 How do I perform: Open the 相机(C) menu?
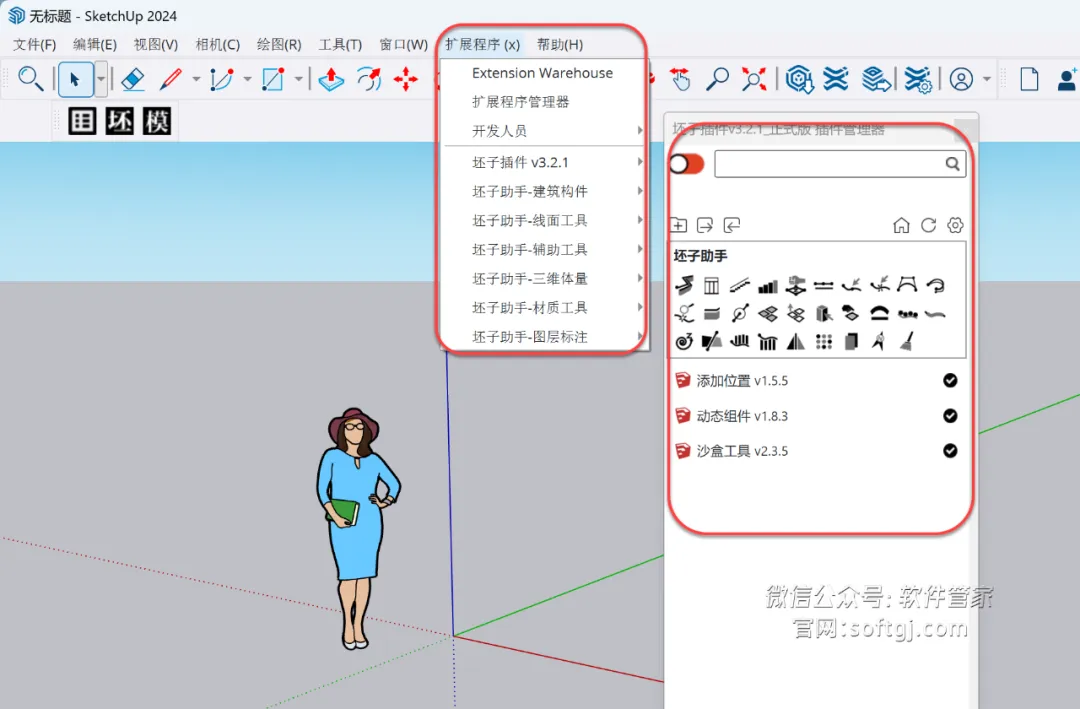(218, 45)
